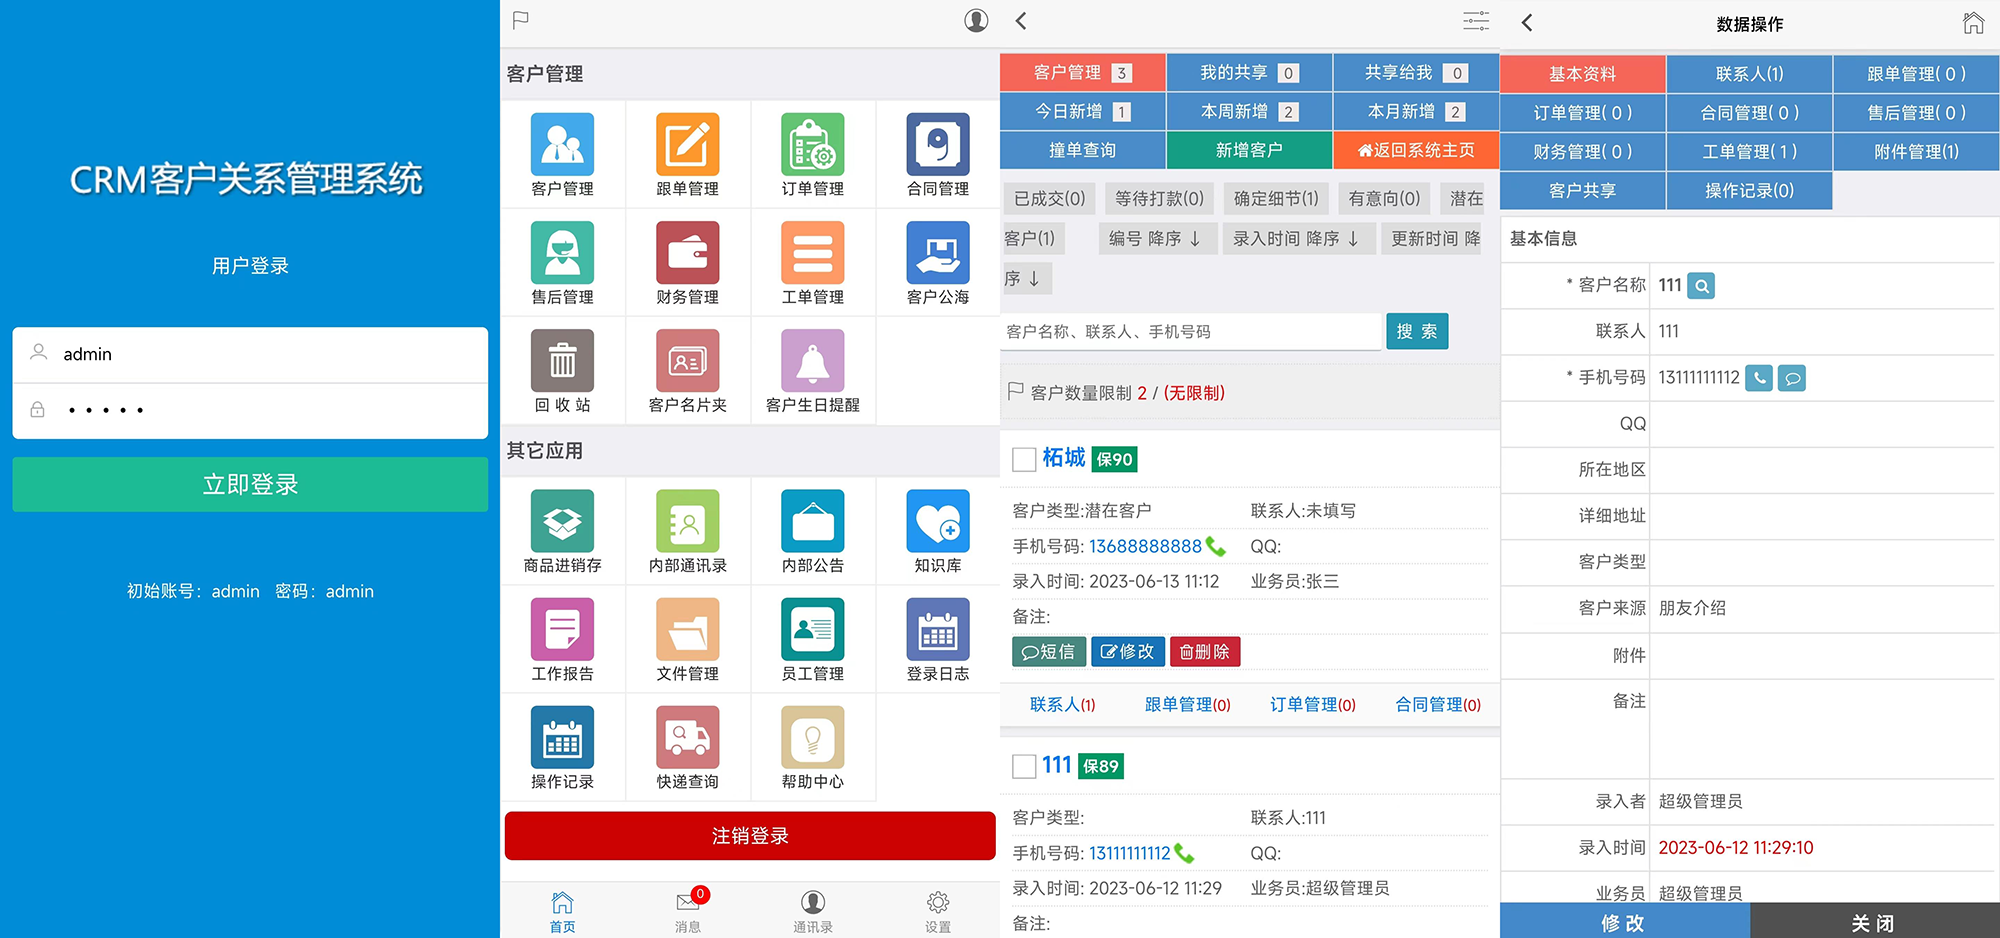This screenshot has height=938, width=2000.
Task: Toggle 更新时间 sort order
Action: click(x=1432, y=238)
